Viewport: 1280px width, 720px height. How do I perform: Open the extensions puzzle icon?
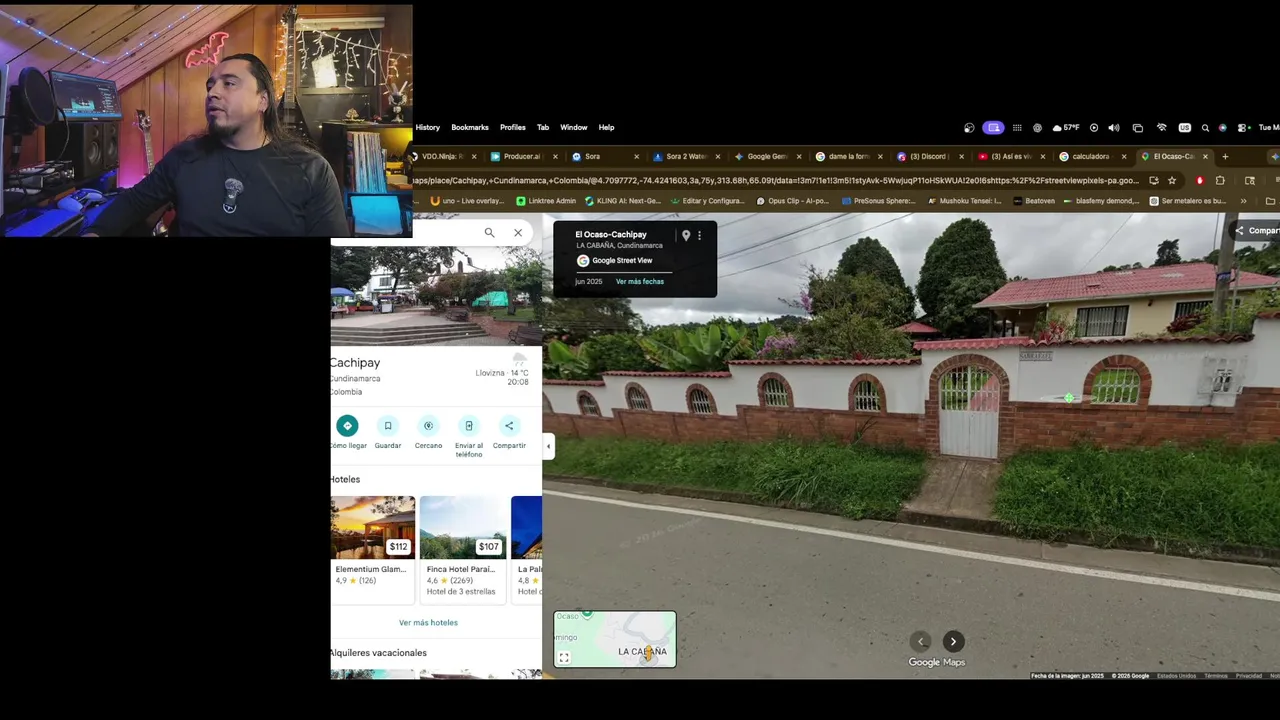pyautogui.click(x=1220, y=181)
